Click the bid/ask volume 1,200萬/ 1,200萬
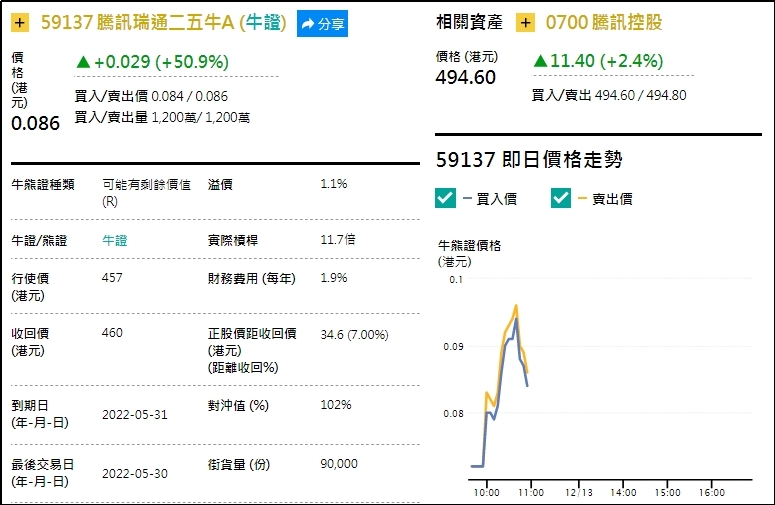Screen dimensions: 775x505 [x=200, y=118]
